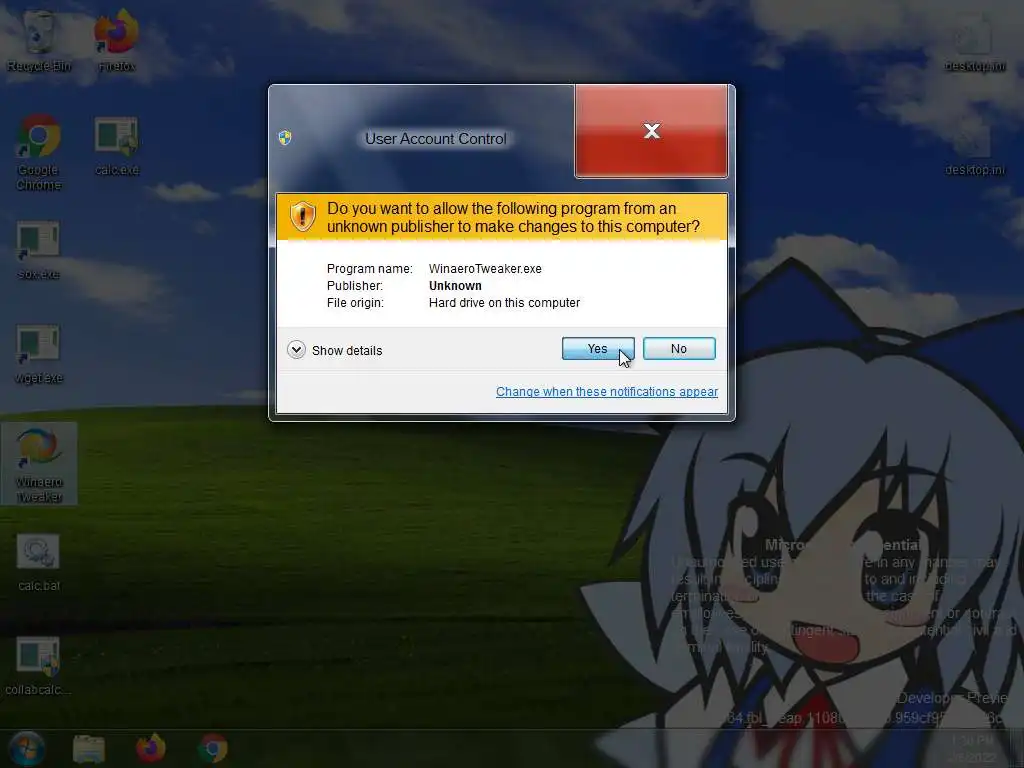Select lower desktop.ini file icon
Viewport: 1024px width, 768px height.
(x=974, y=148)
